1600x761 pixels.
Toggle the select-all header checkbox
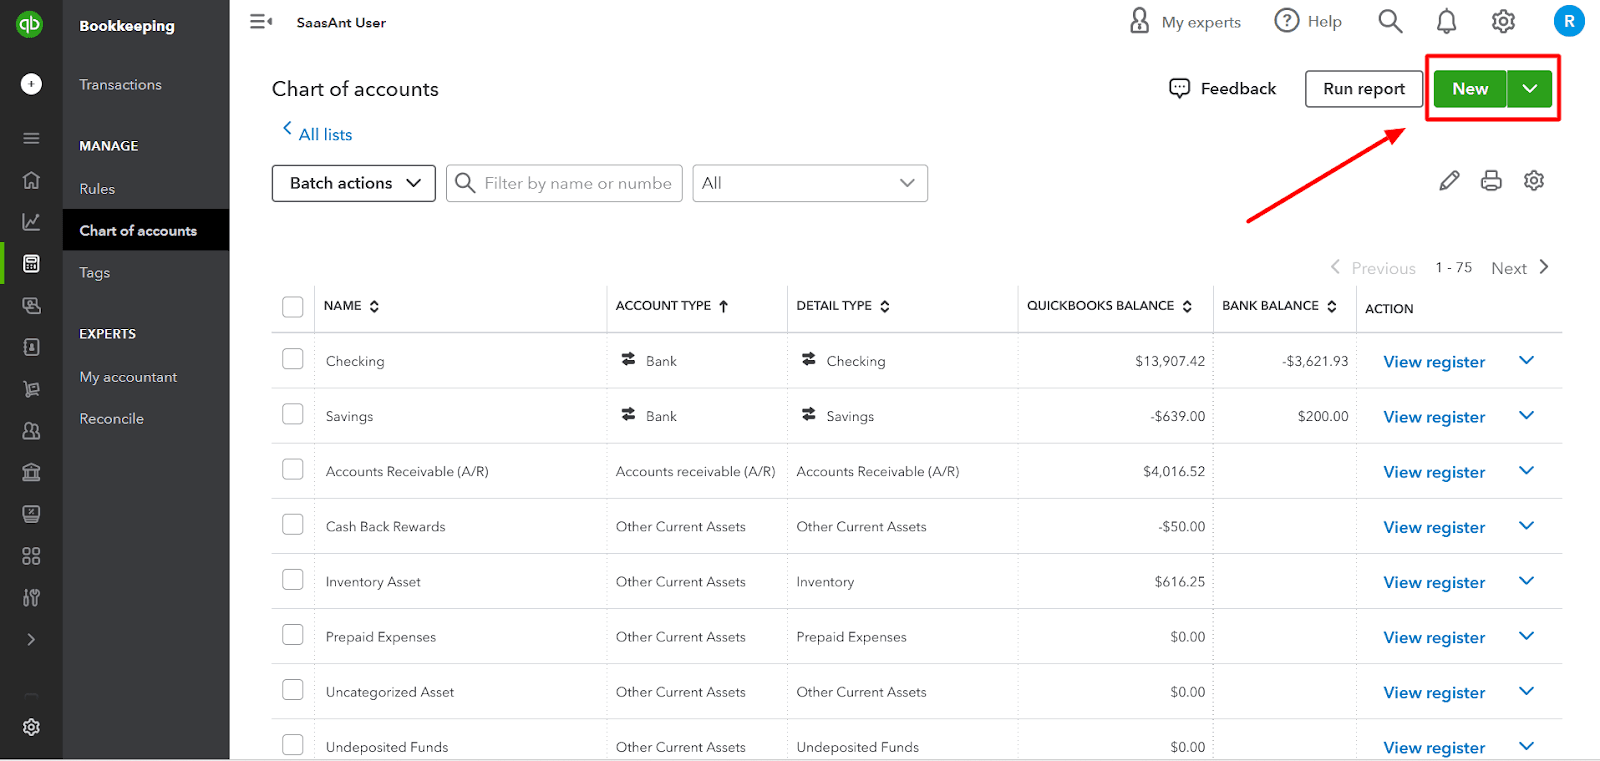click(293, 307)
